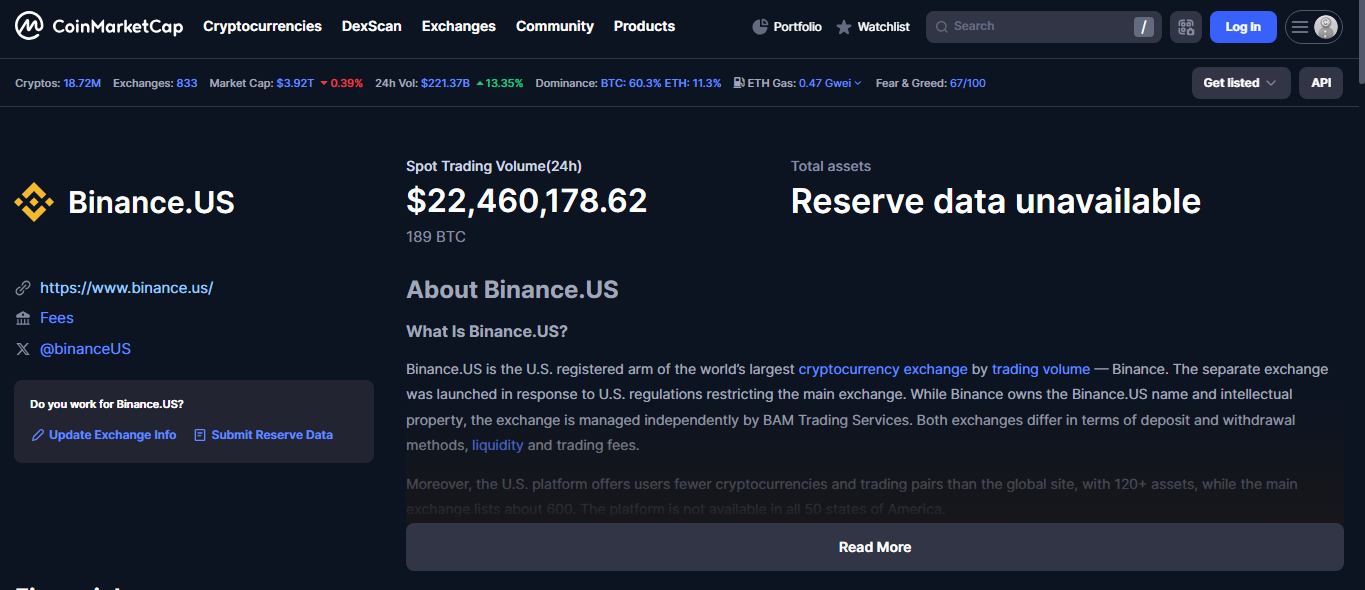Click the 189 BTC volume text
Screen dimensions: 1365x590
436,237
